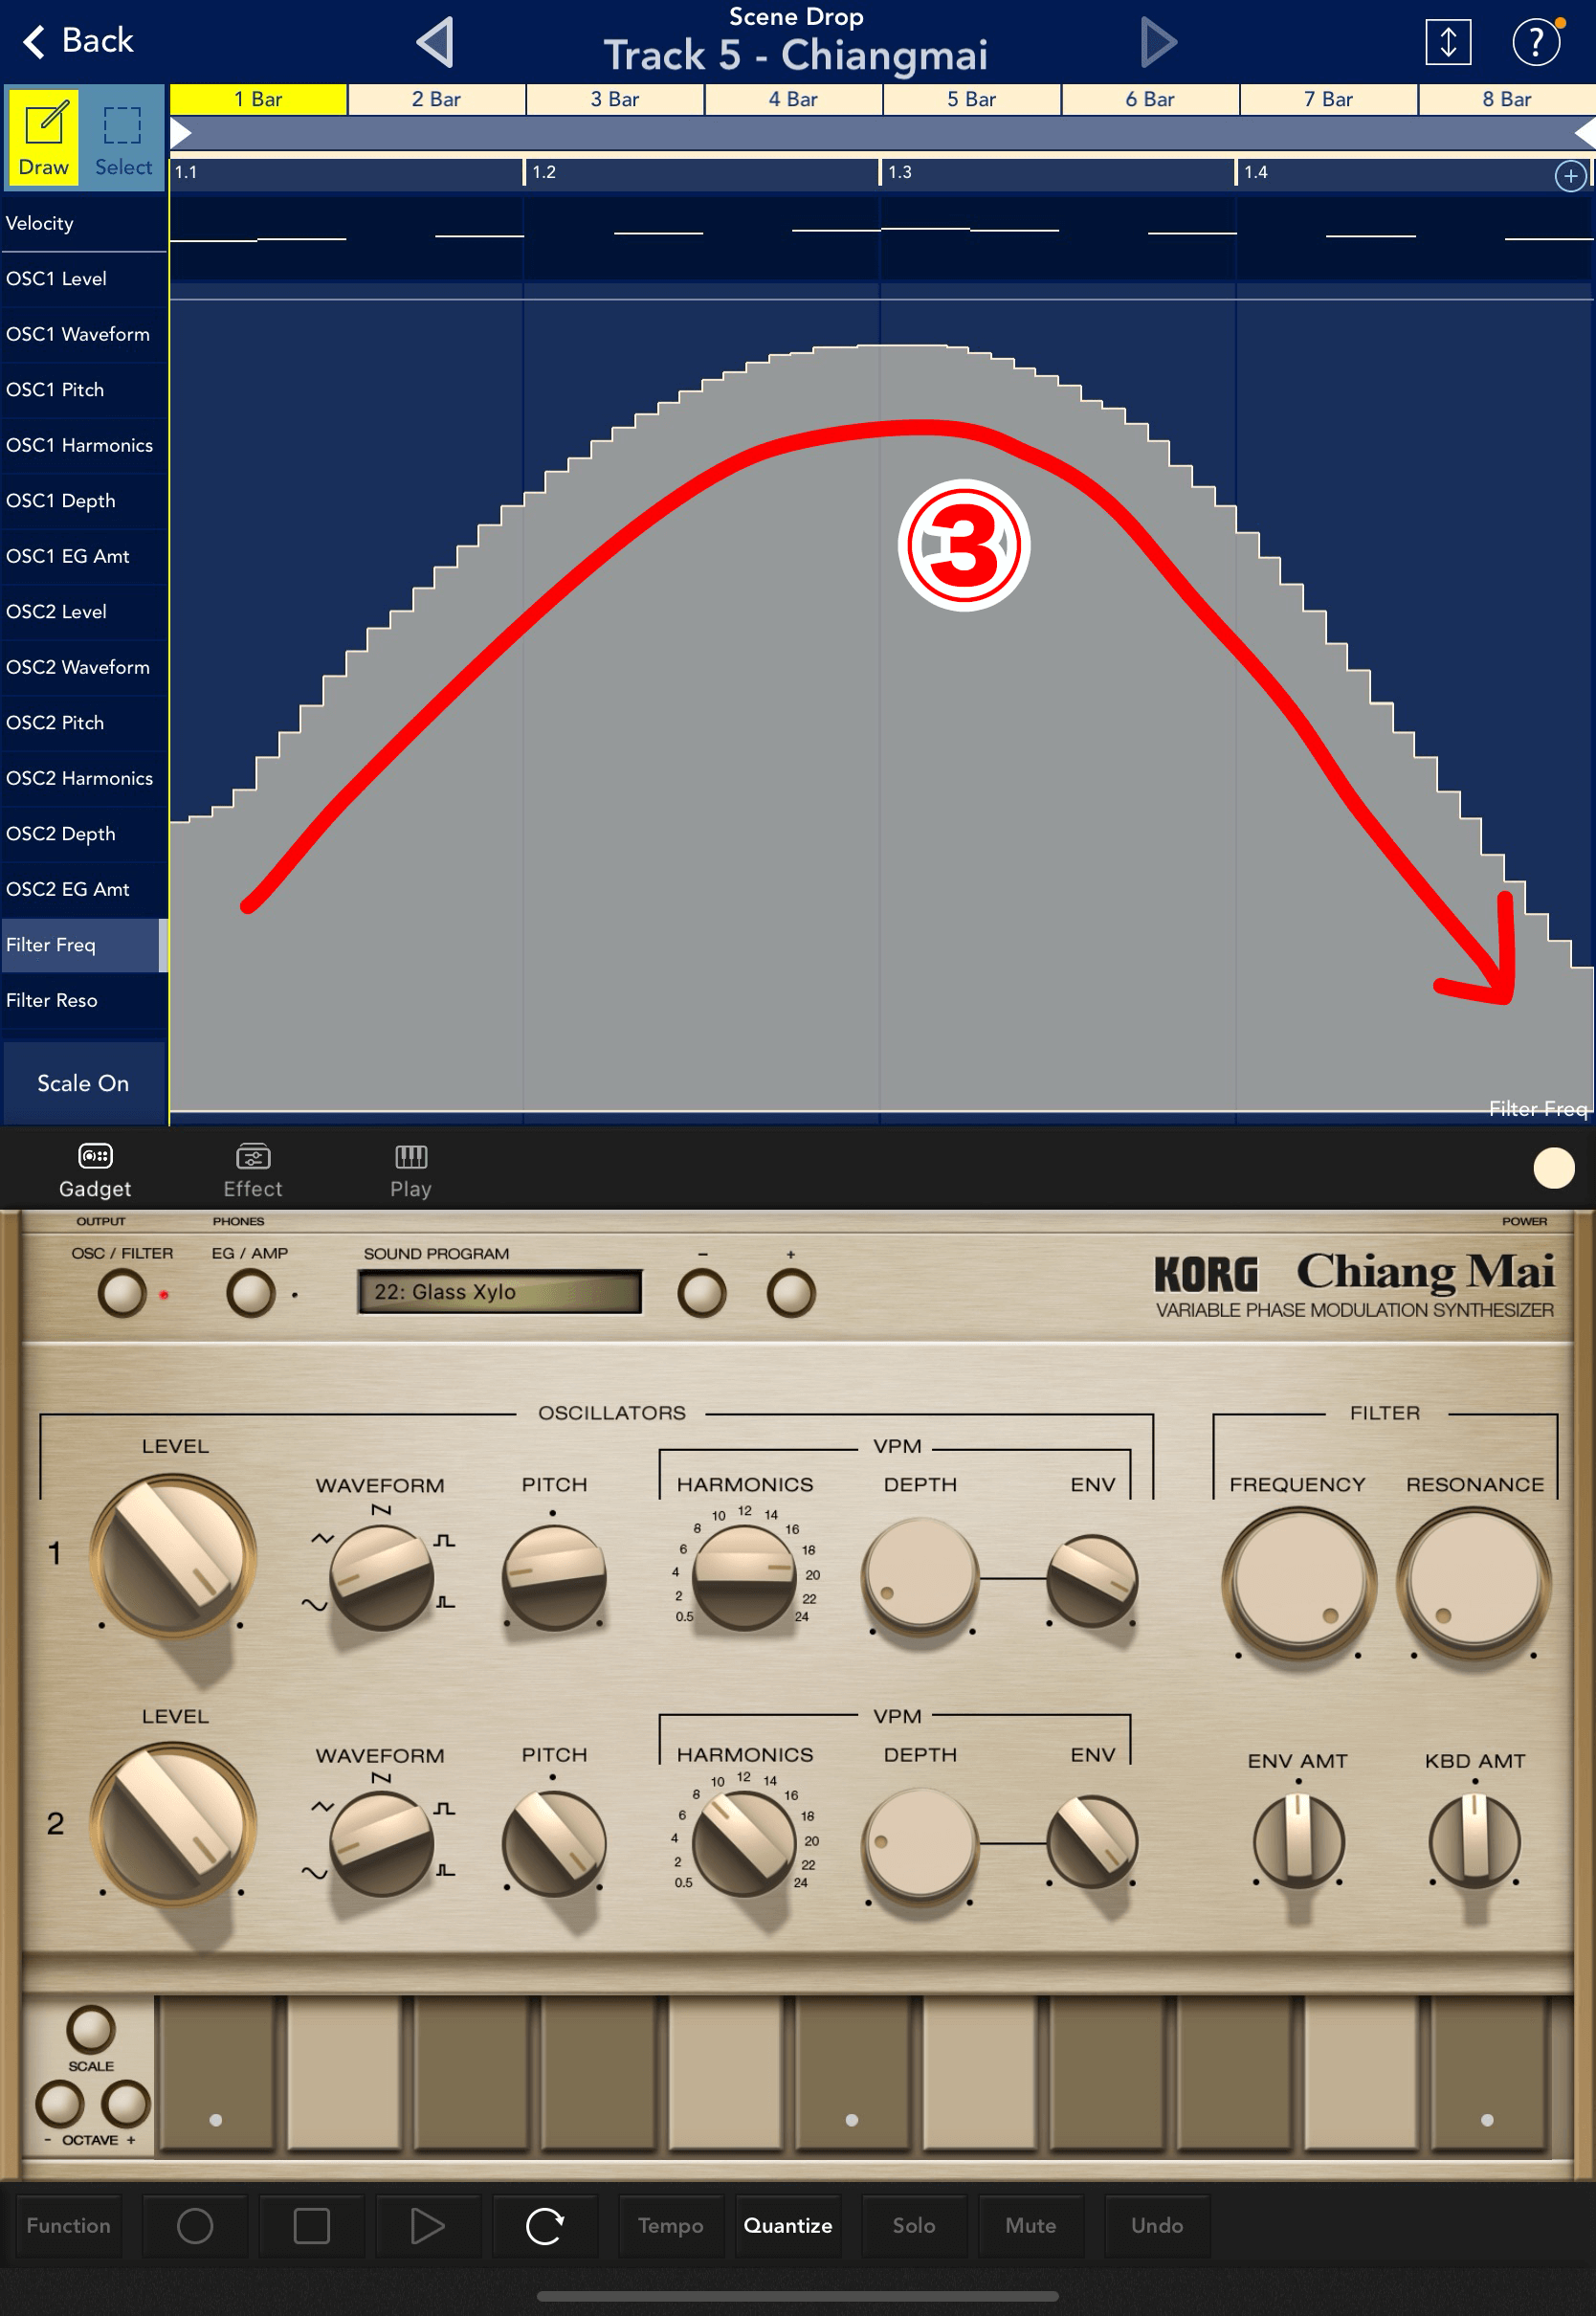Show the OSC2 Harmonics parameter
This screenshot has width=1596, height=2316.
tap(83, 778)
